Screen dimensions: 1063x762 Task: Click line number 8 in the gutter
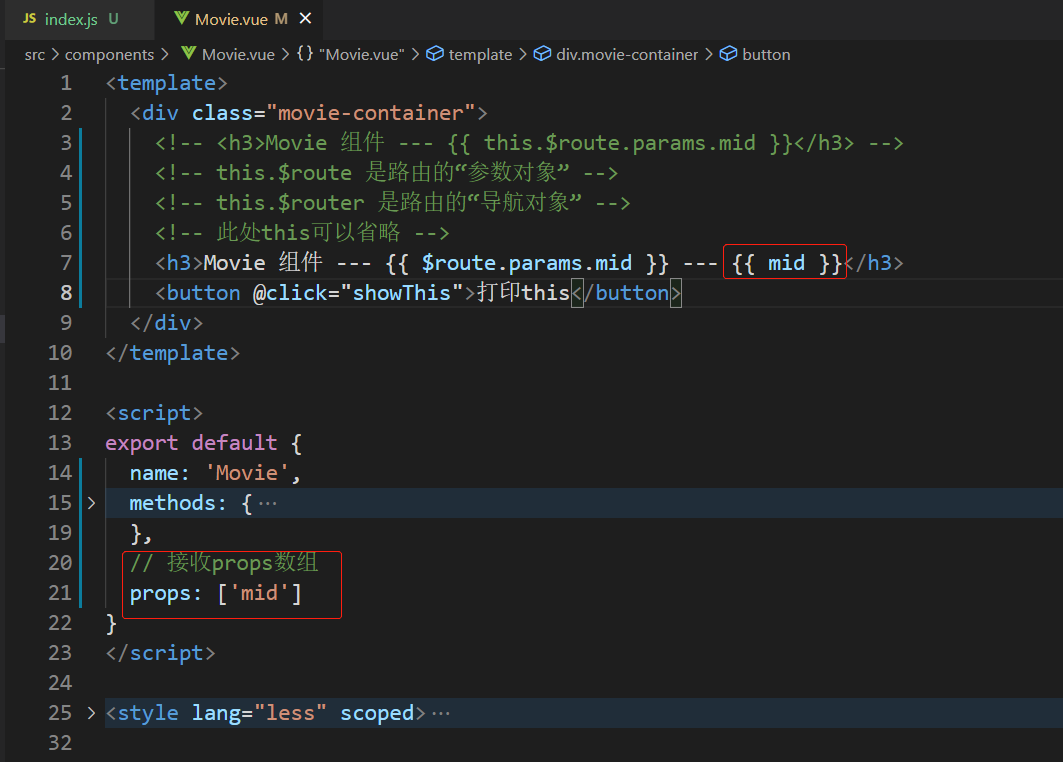pyautogui.click(x=66, y=293)
